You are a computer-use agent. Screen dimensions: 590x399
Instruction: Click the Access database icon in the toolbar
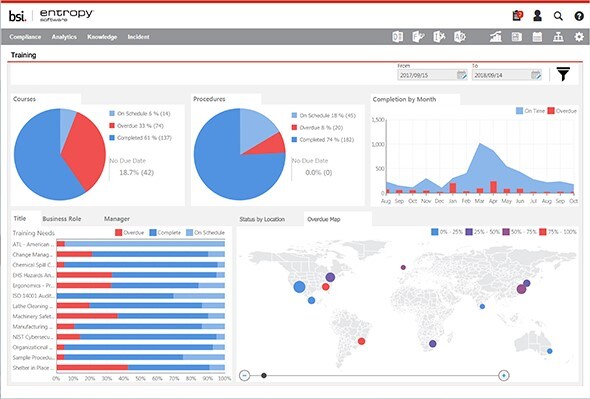point(460,37)
